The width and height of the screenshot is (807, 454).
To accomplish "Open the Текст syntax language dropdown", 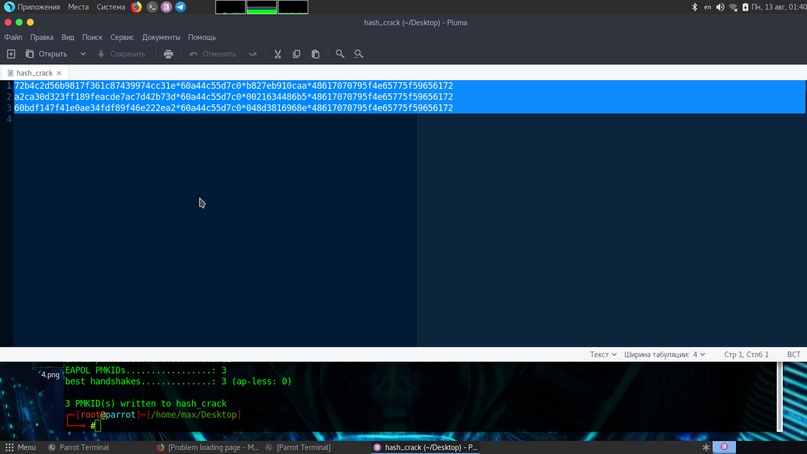I will [603, 354].
